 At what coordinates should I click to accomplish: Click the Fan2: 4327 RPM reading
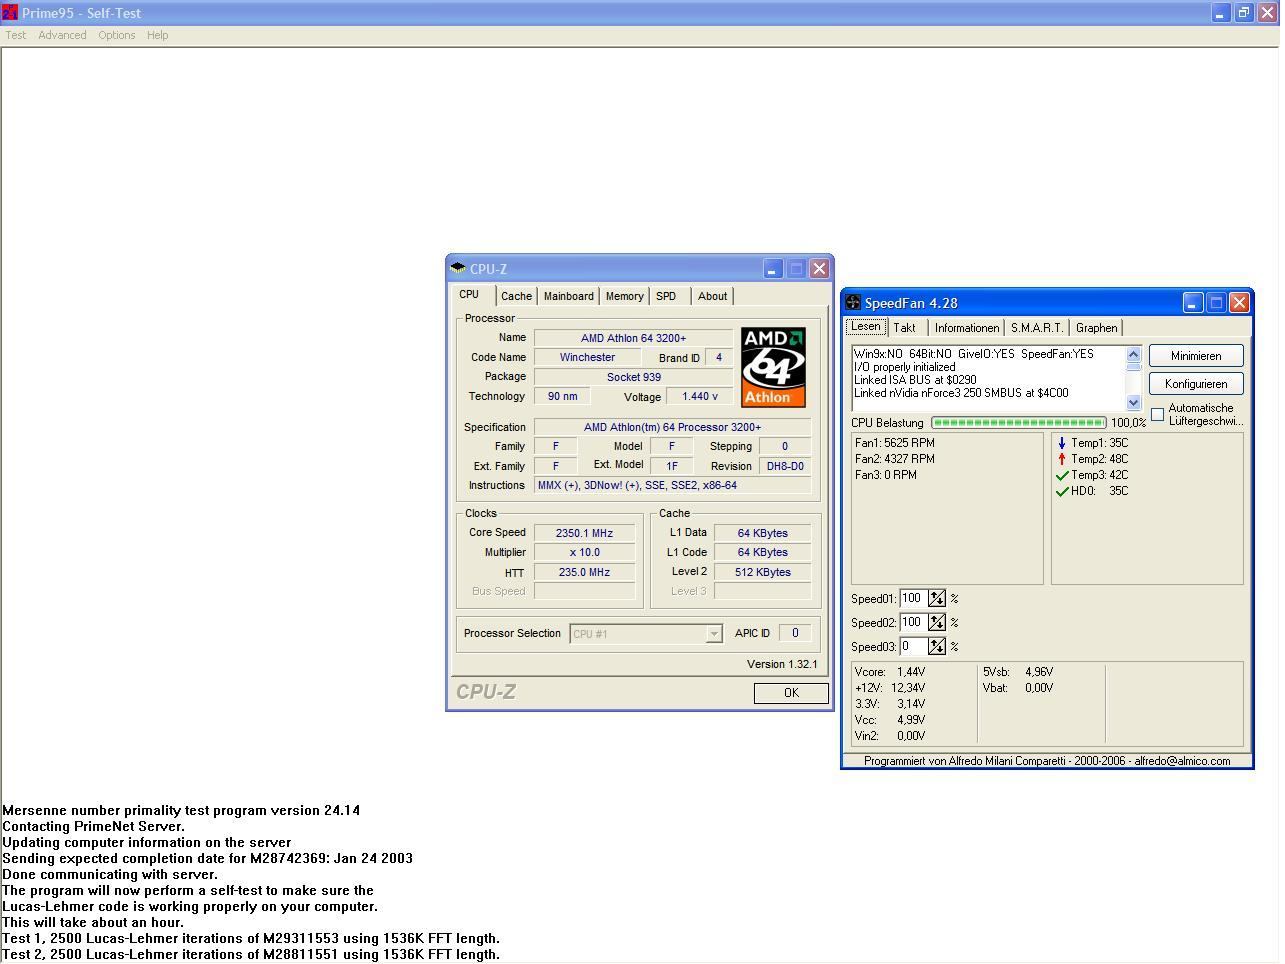click(x=895, y=459)
